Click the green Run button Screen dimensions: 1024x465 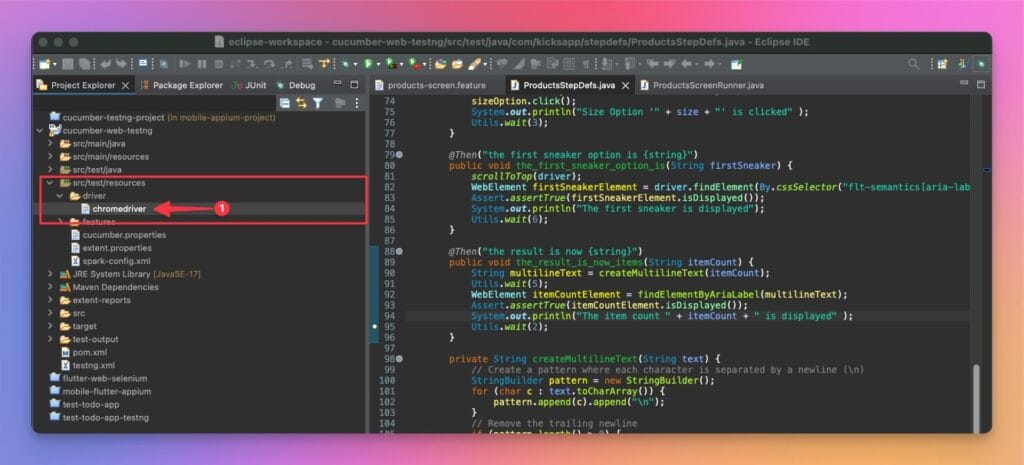[x=368, y=64]
